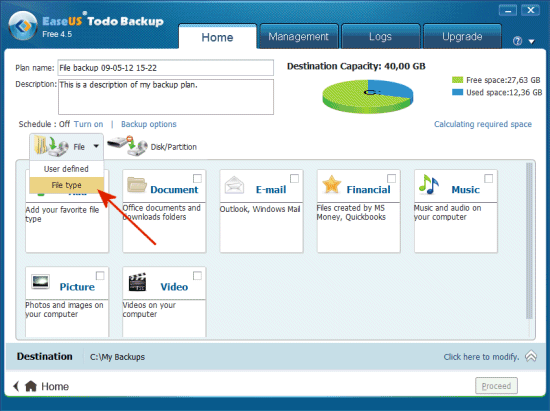Enable the E-mail backup checkbox
The height and width of the screenshot is (411, 550).
[295, 178]
